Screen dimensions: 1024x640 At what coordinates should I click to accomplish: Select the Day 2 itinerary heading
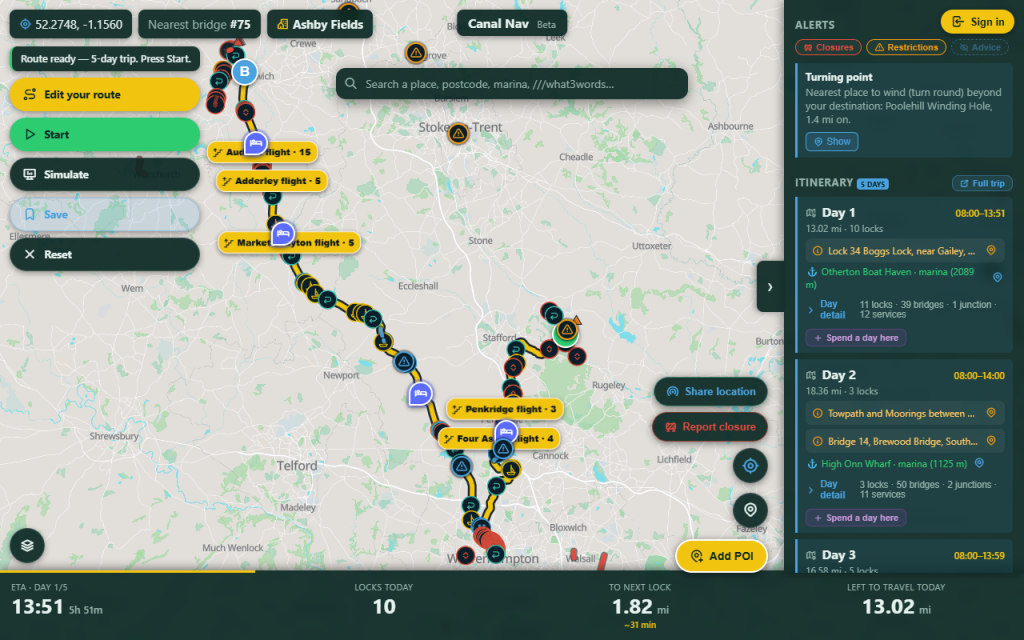point(839,376)
